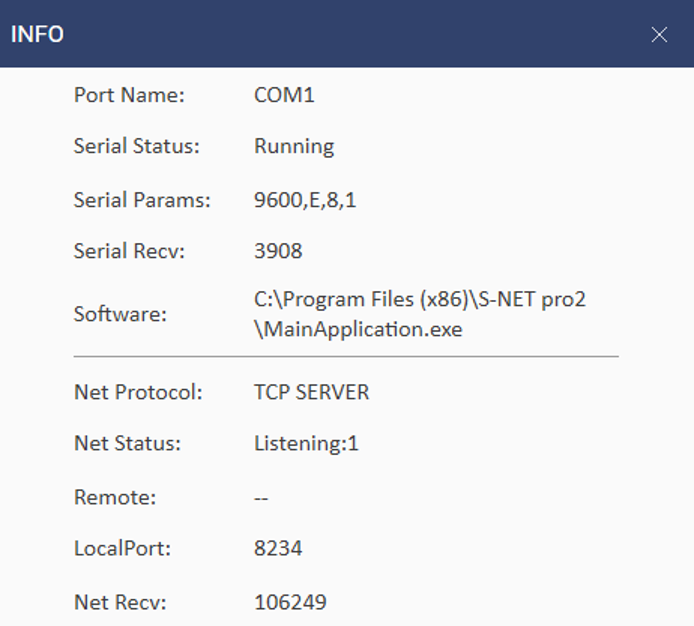Image resolution: width=694 pixels, height=626 pixels.
Task: Click the Software label
Action: click(x=120, y=314)
